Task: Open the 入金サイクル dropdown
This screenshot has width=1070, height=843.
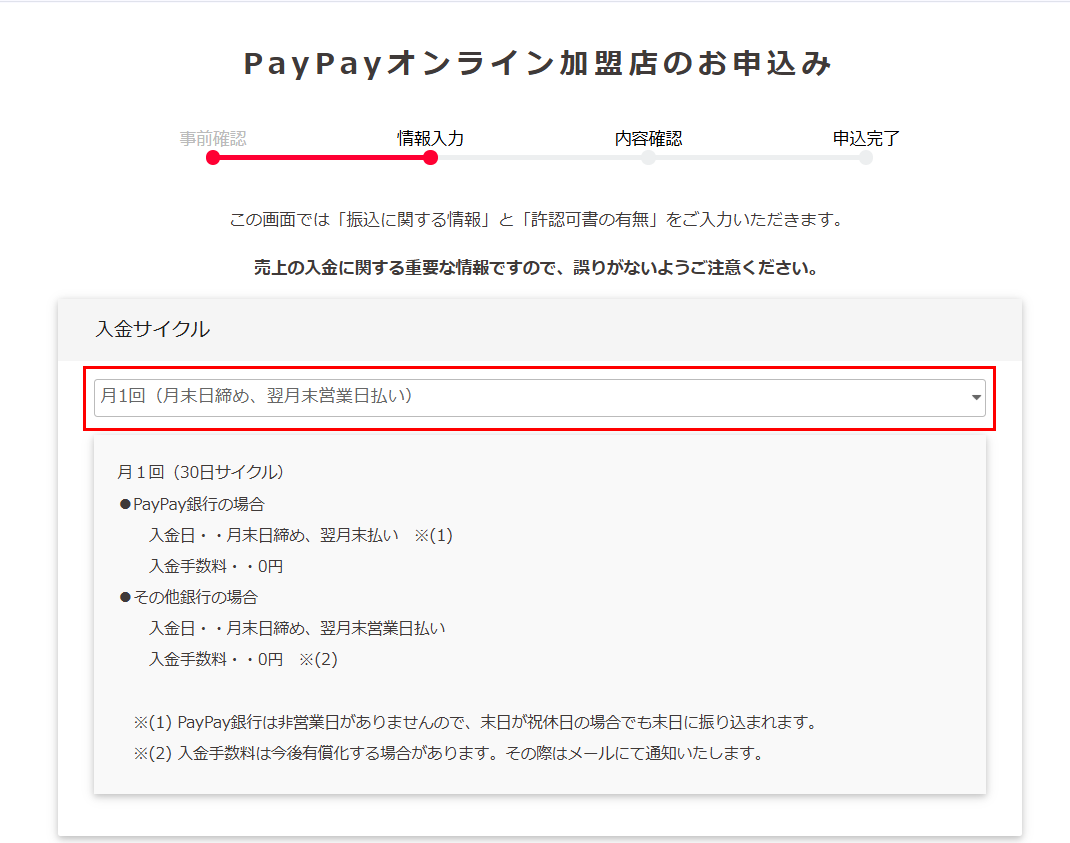Action: coord(539,397)
